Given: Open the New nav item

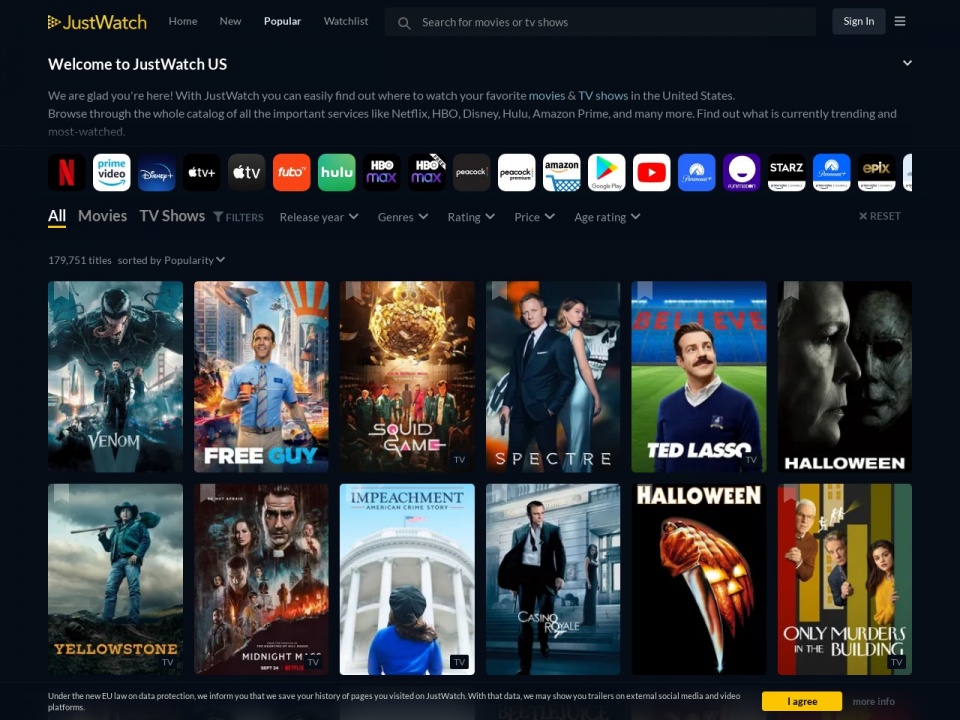Looking at the screenshot, I should (230, 21).
